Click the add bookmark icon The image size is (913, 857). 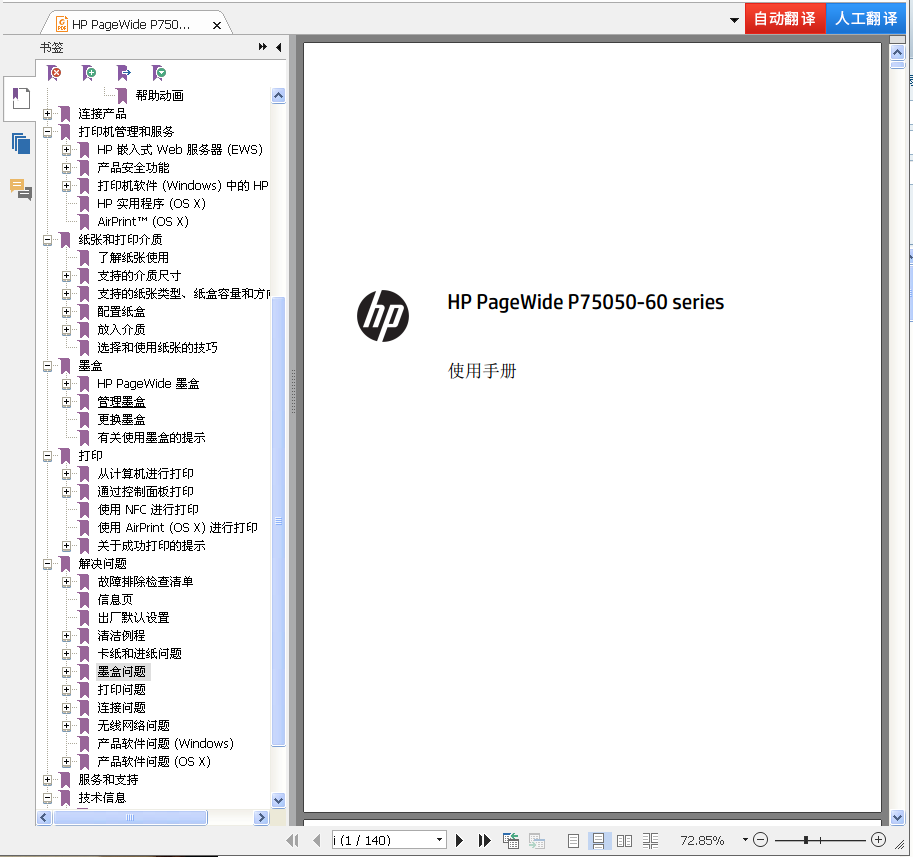pyautogui.click(x=89, y=72)
